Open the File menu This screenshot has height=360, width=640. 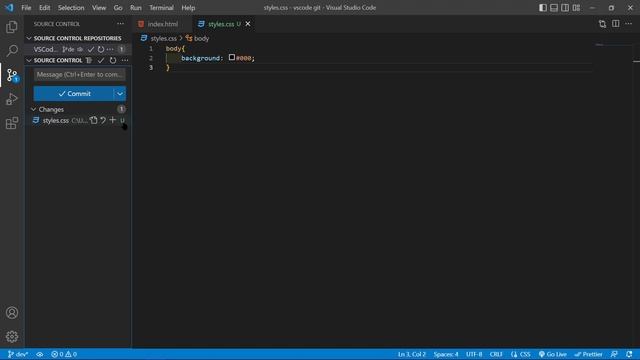pyautogui.click(x=26, y=8)
